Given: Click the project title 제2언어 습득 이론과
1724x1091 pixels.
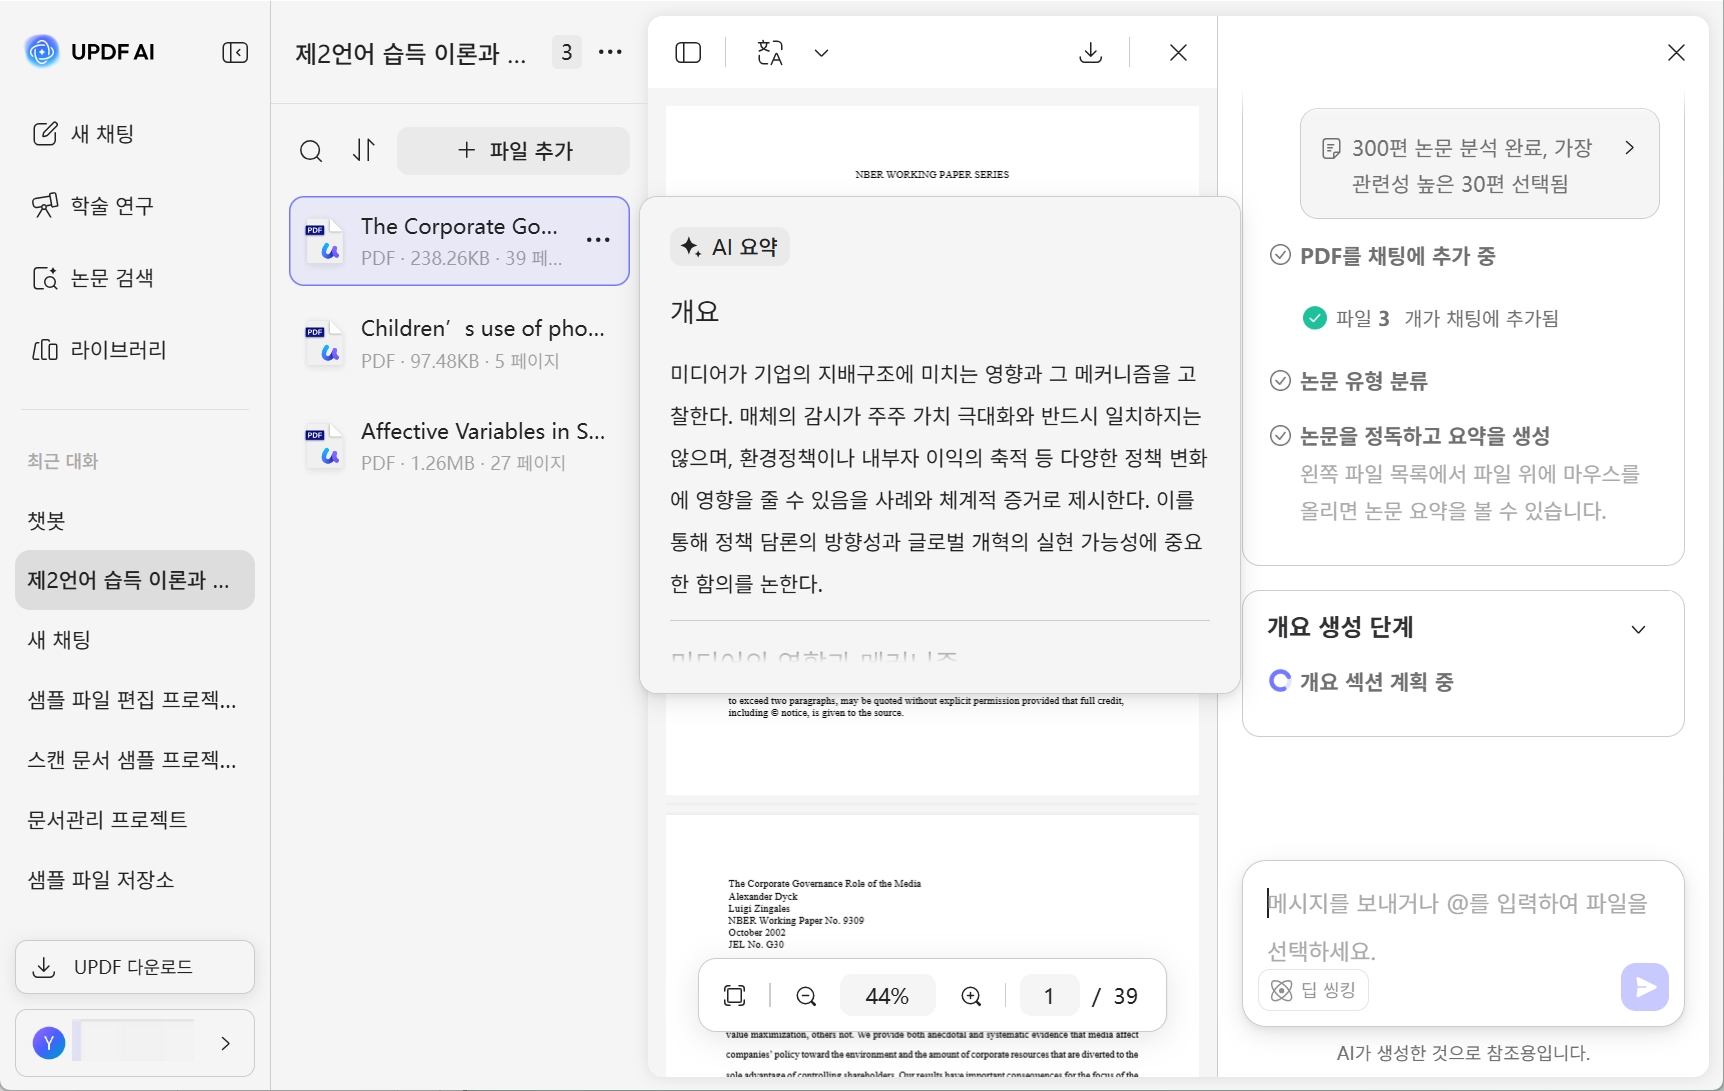Looking at the screenshot, I should 410,53.
